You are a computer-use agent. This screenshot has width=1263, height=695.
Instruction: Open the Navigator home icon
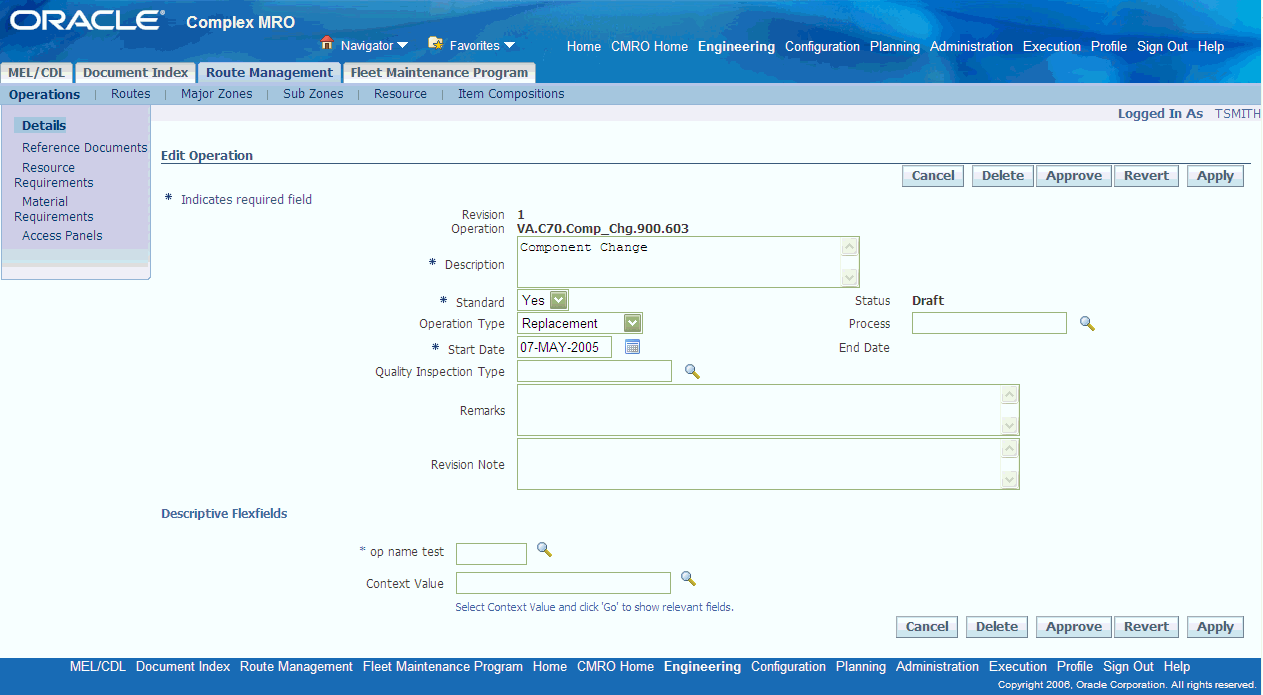coord(326,44)
